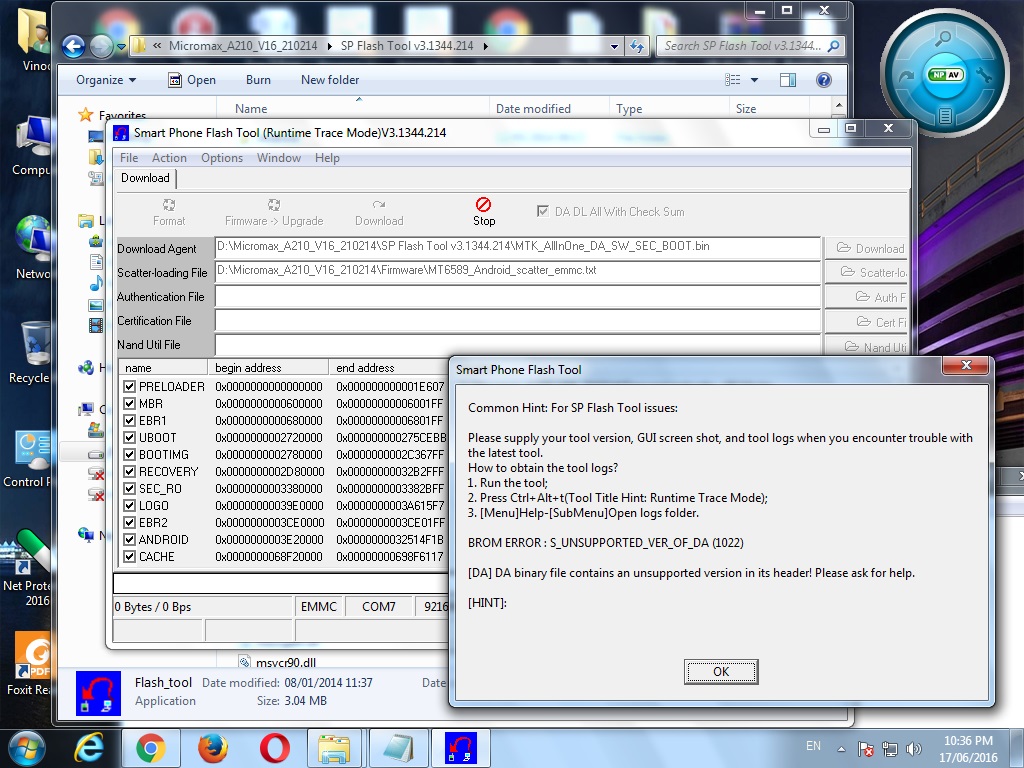Click OK in the BROM error dialog

coord(721,671)
